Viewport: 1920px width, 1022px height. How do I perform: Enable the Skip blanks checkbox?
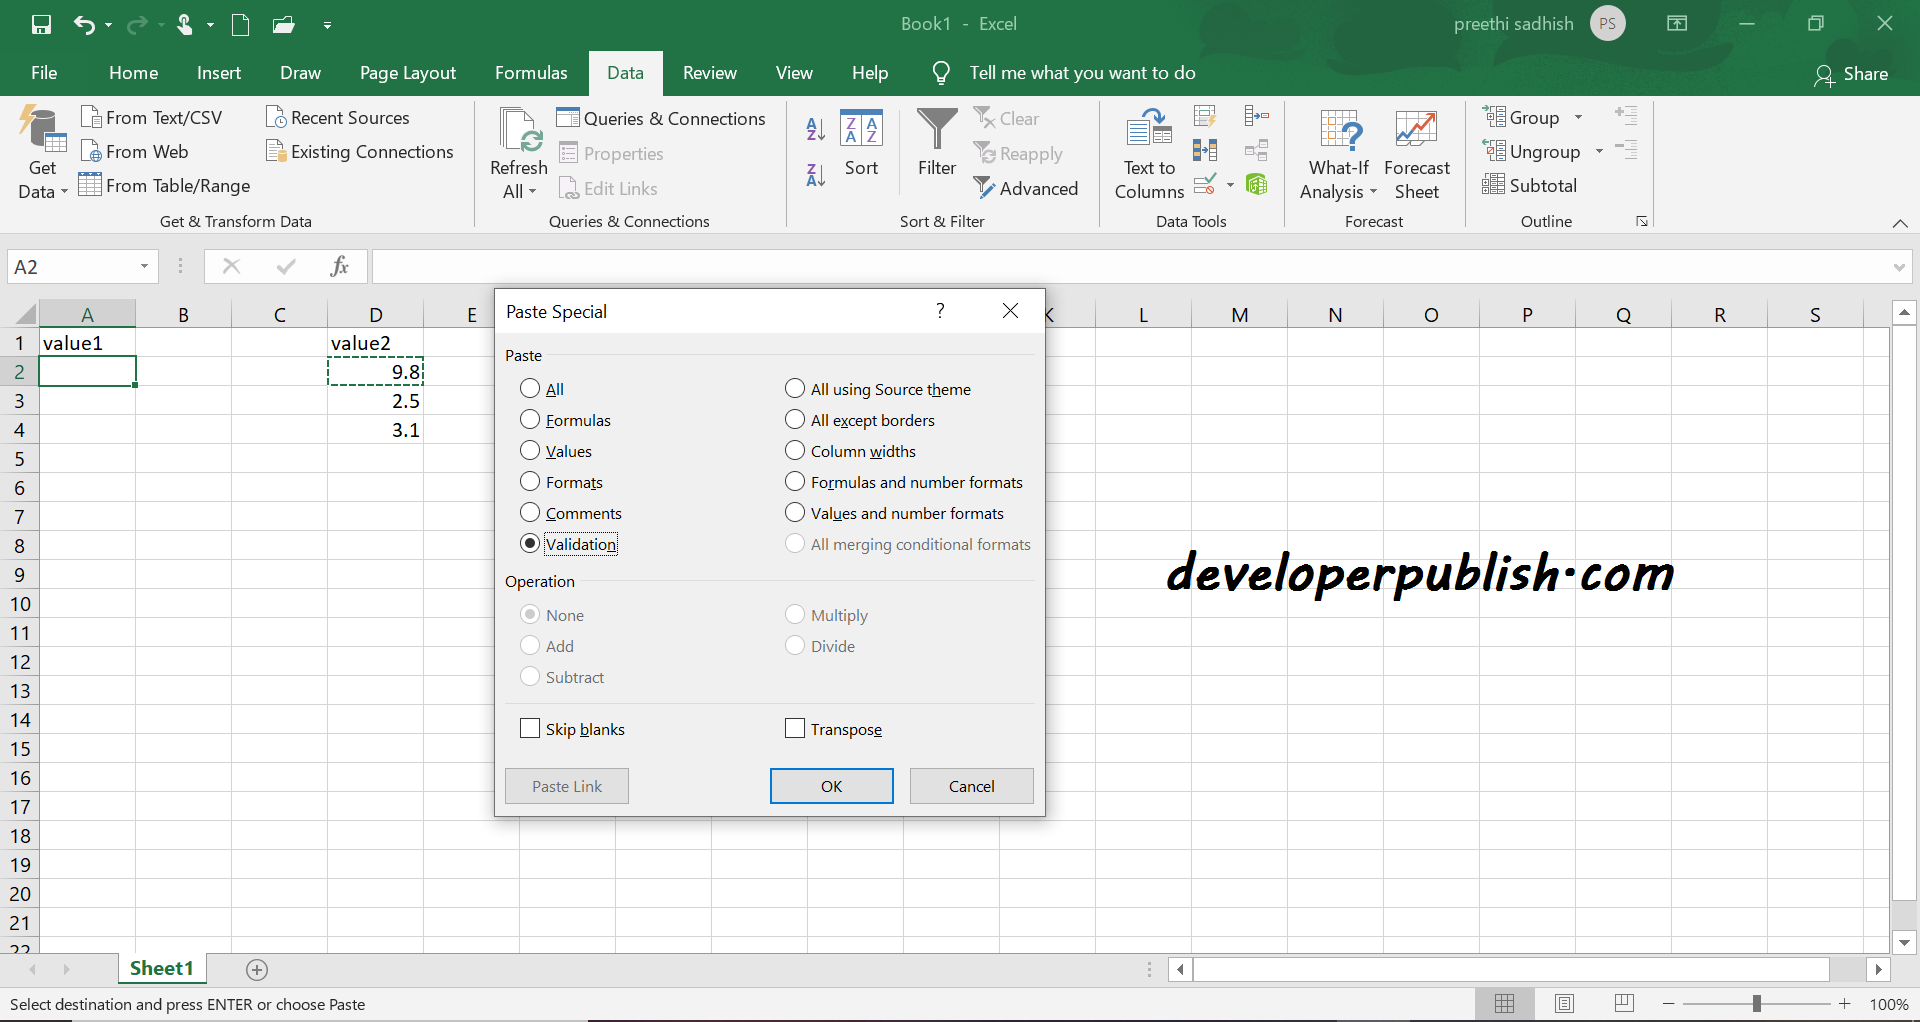pyautogui.click(x=530, y=729)
